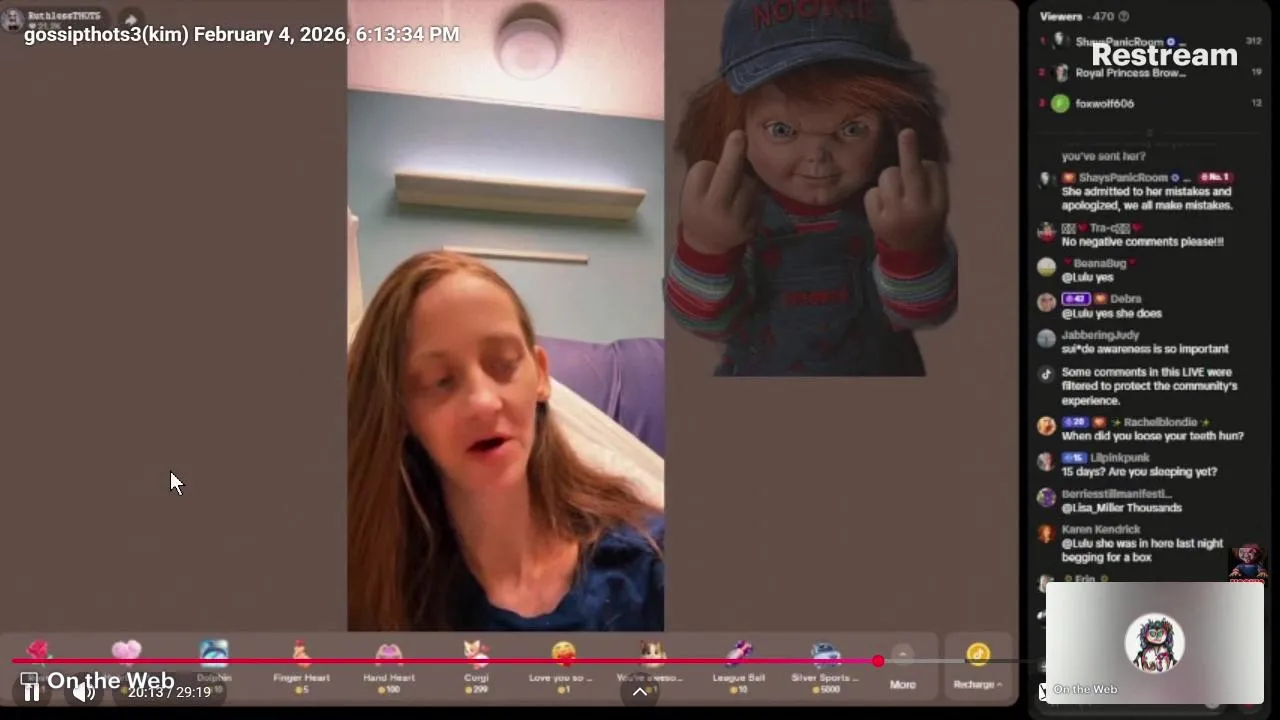Screen dimensions: 1280x720
Task: Open Berriesstillmanifesti... avatar
Action: [1046, 497]
